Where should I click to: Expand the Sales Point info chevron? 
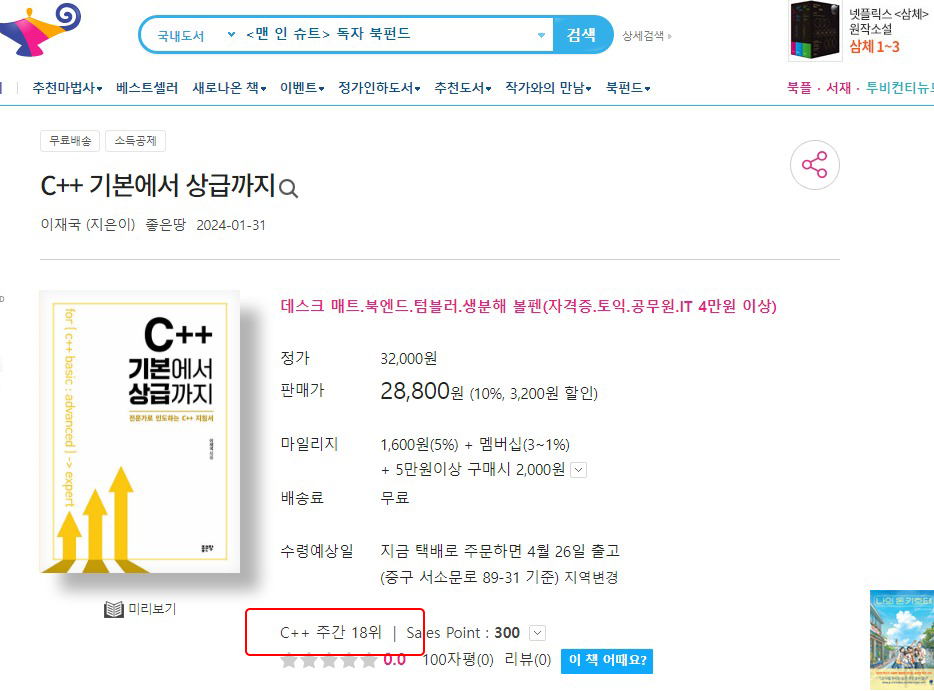pyautogui.click(x=537, y=633)
